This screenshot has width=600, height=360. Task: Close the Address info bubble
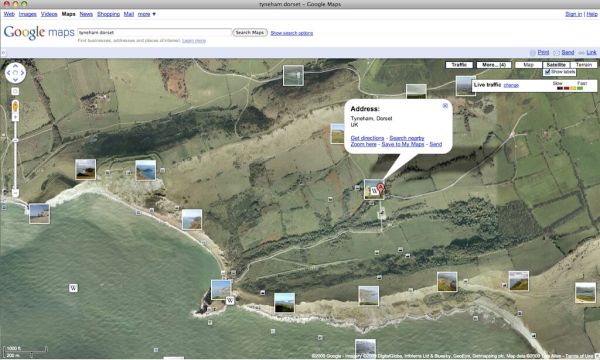445,106
